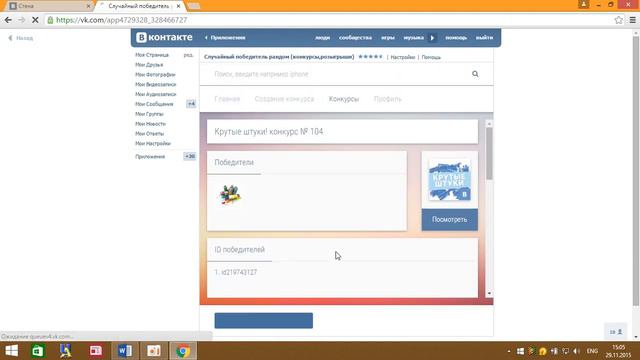Open Мои Аудиозаписи
This screenshot has height=360, width=640.
point(156,94)
